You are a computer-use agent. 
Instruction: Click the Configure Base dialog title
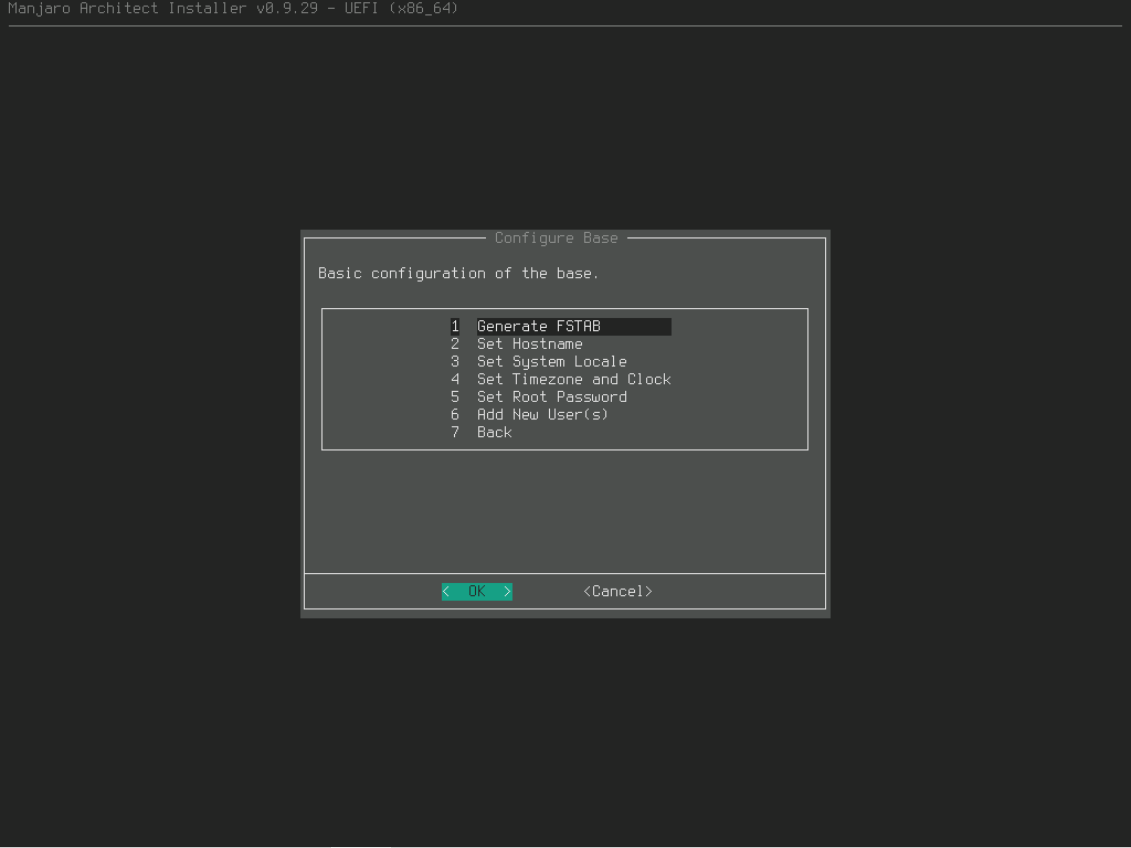click(x=556, y=238)
